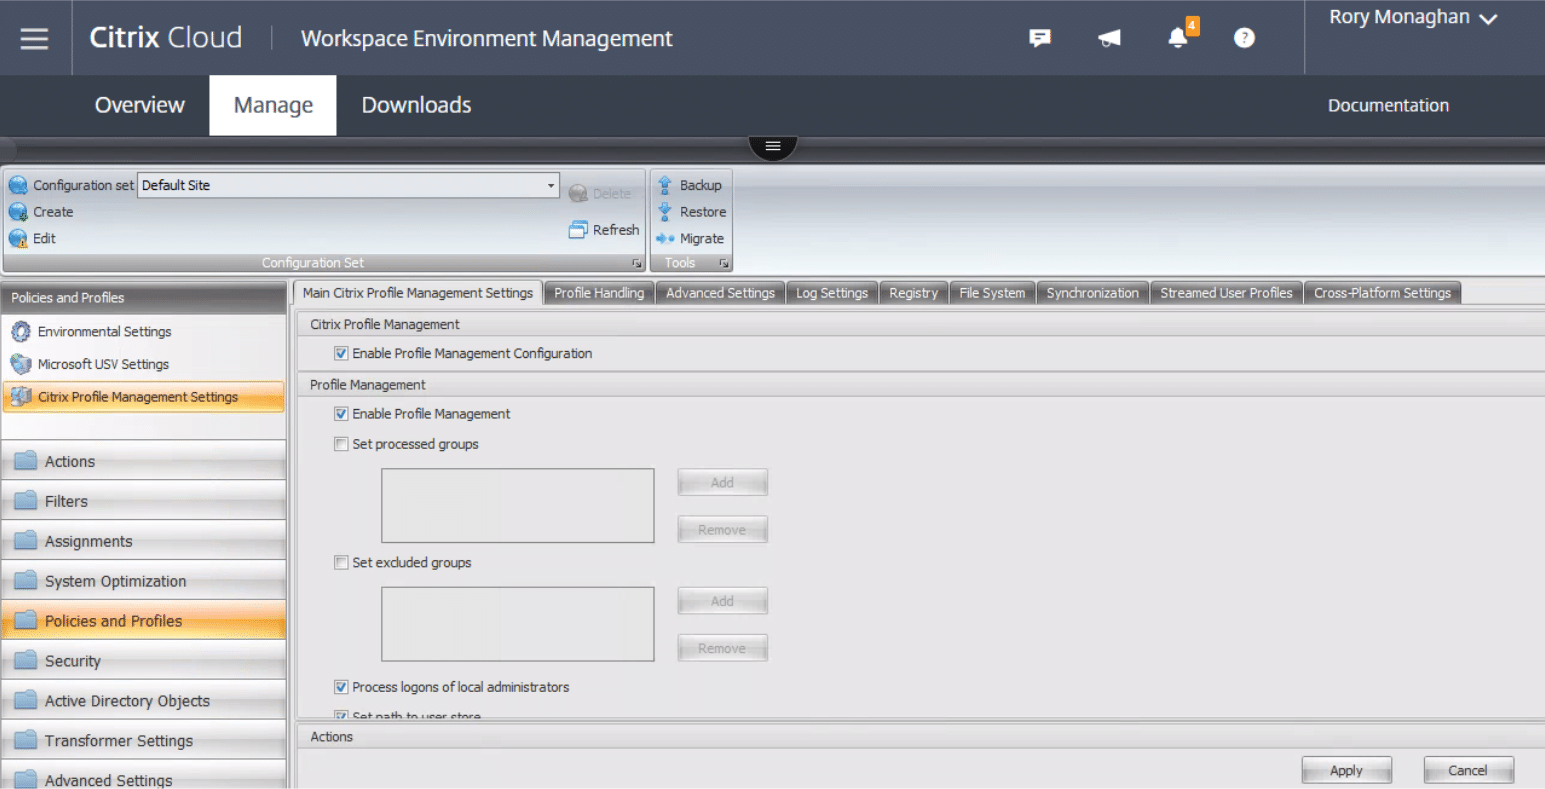Open the chat feedback icon
Image resolution: width=1545 pixels, height=789 pixels.
click(x=1040, y=38)
